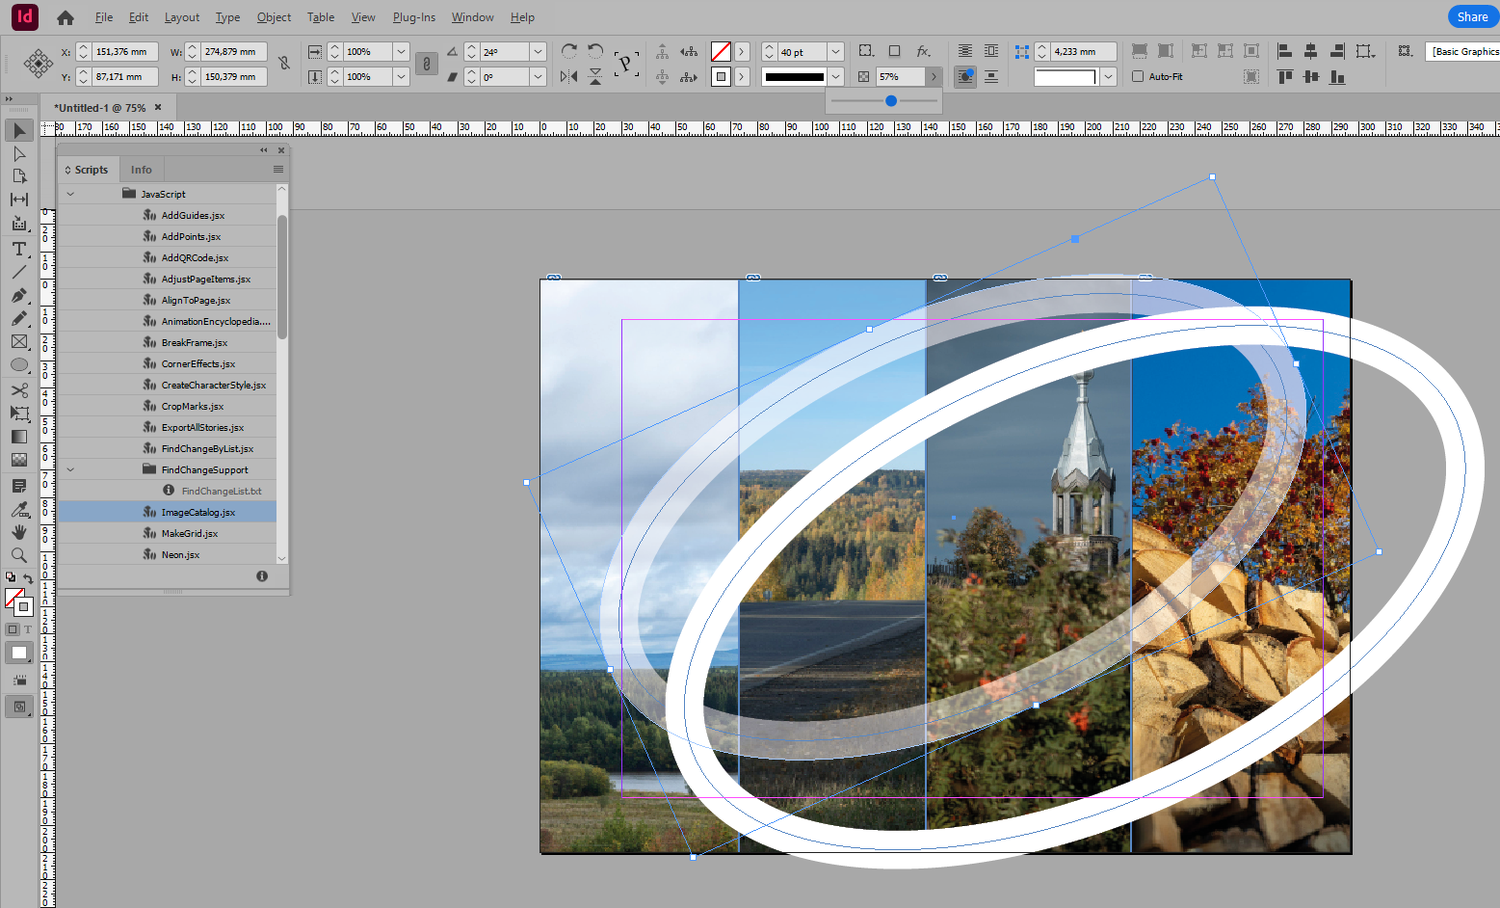
Task: Select the Pen tool
Action: pos(19,296)
